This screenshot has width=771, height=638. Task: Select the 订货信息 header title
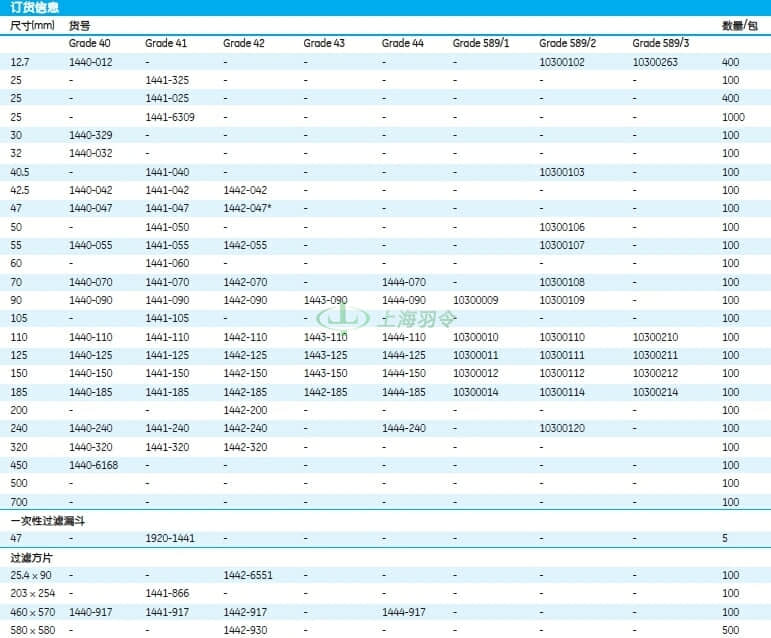[x=34, y=7]
